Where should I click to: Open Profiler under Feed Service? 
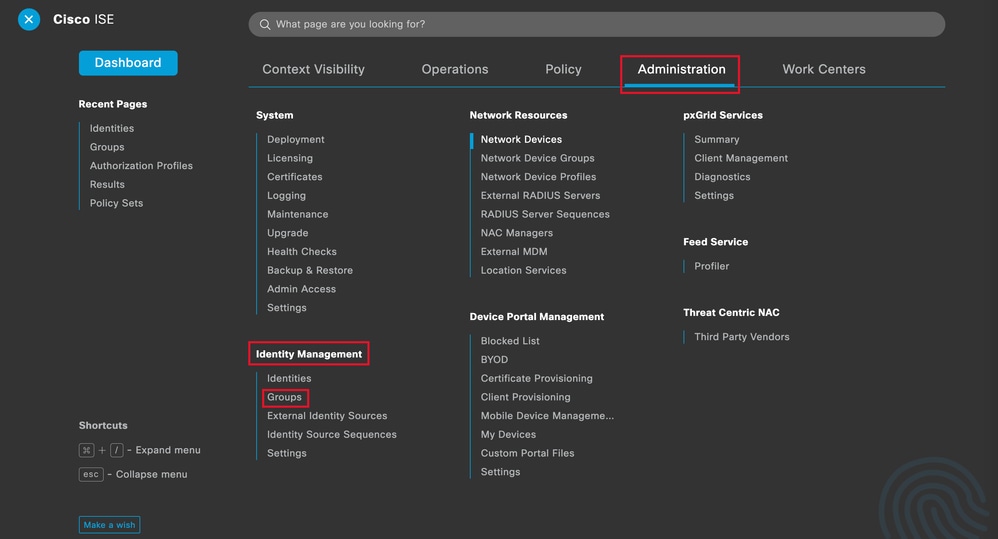712,266
